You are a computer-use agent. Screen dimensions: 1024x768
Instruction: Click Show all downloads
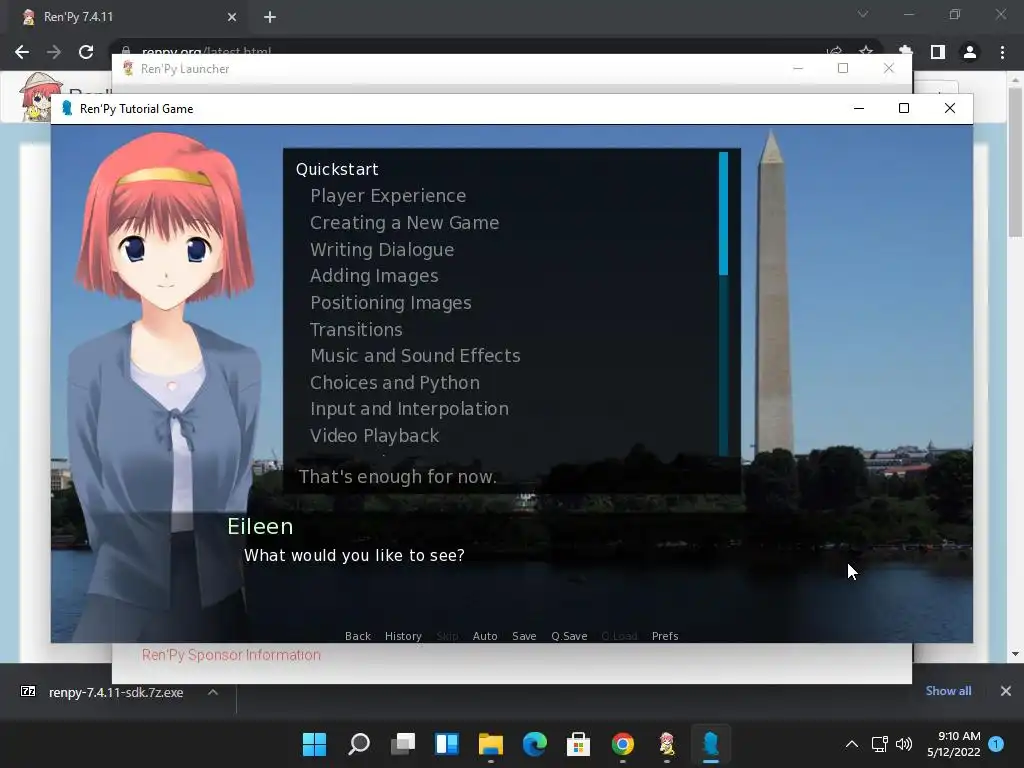(948, 691)
